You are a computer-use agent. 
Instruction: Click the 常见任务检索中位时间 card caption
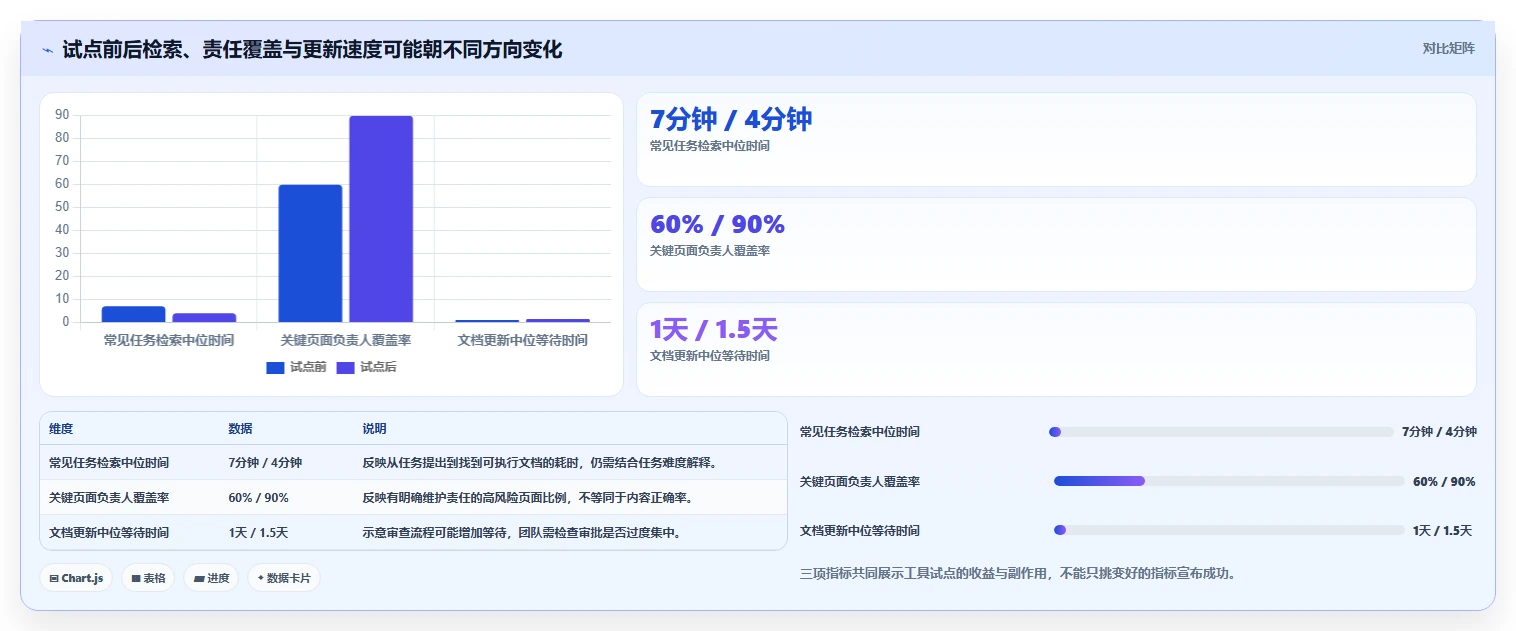710,146
